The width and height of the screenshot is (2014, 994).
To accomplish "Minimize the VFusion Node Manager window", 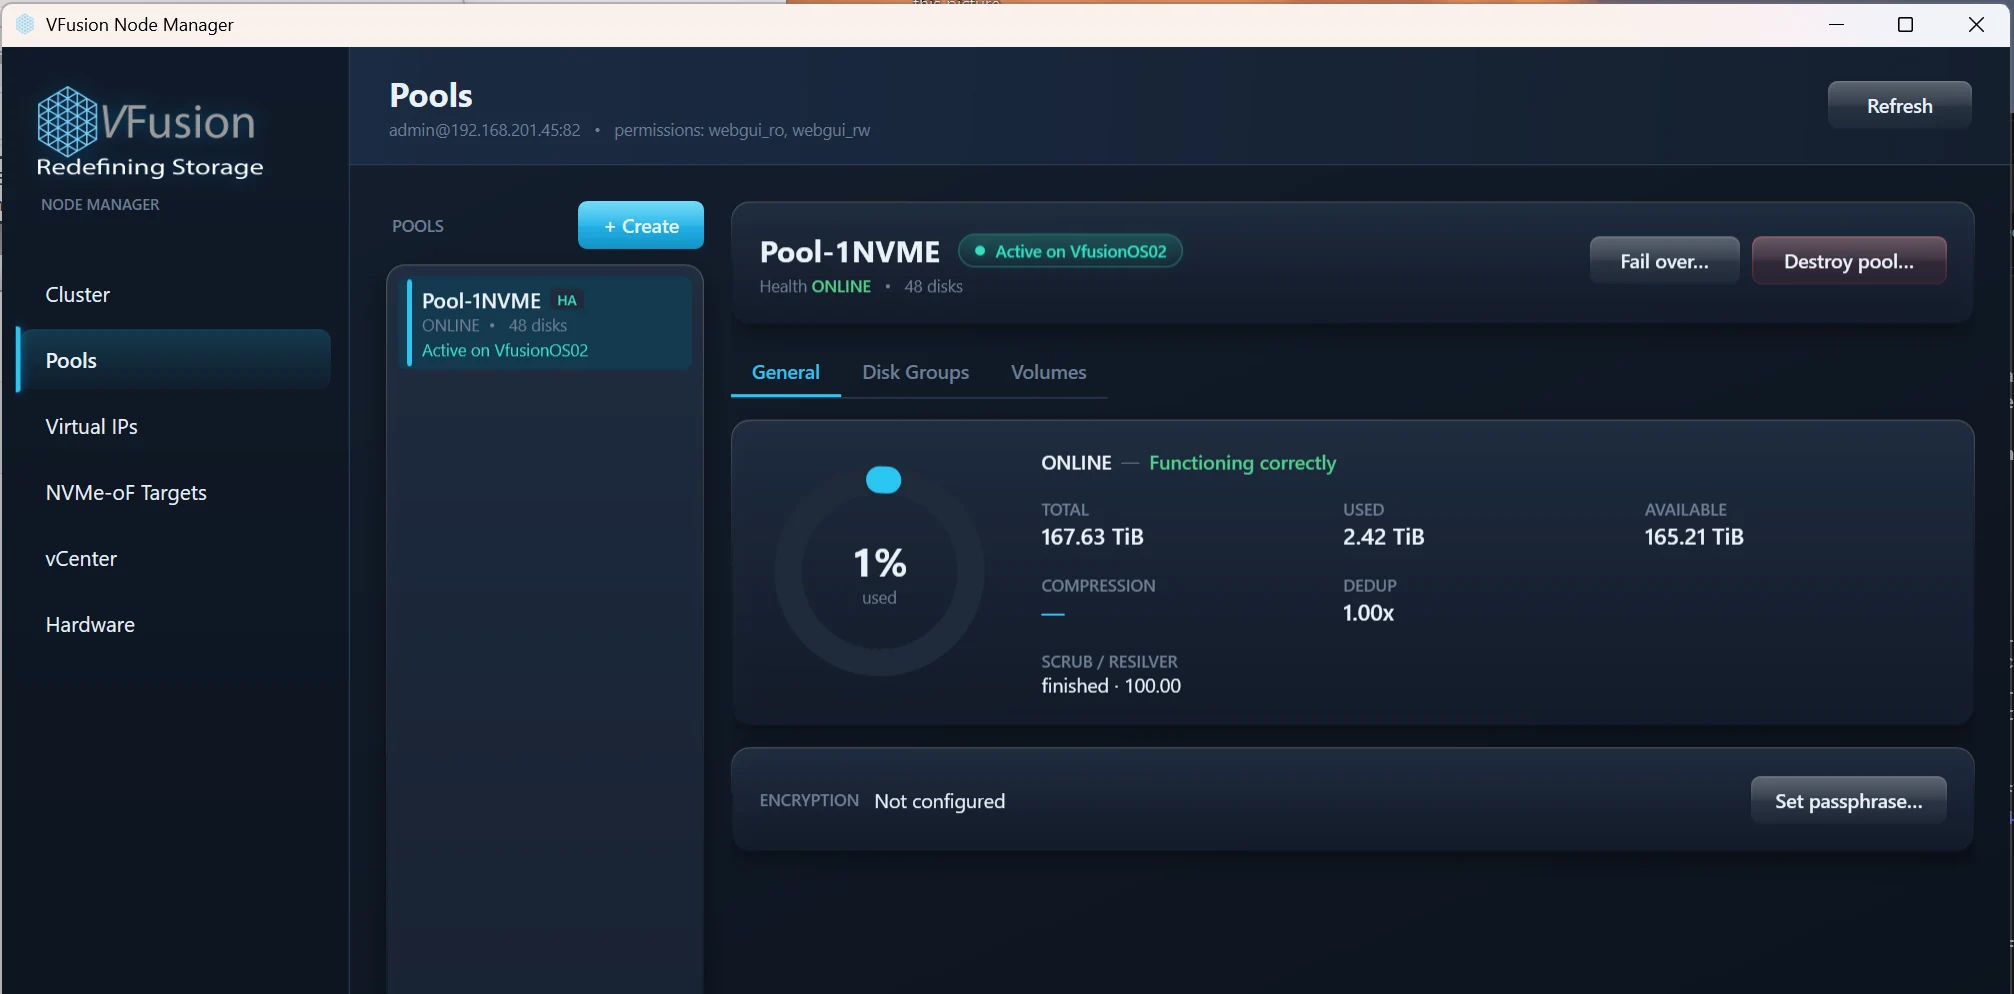I will click(x=1836, y=24).
